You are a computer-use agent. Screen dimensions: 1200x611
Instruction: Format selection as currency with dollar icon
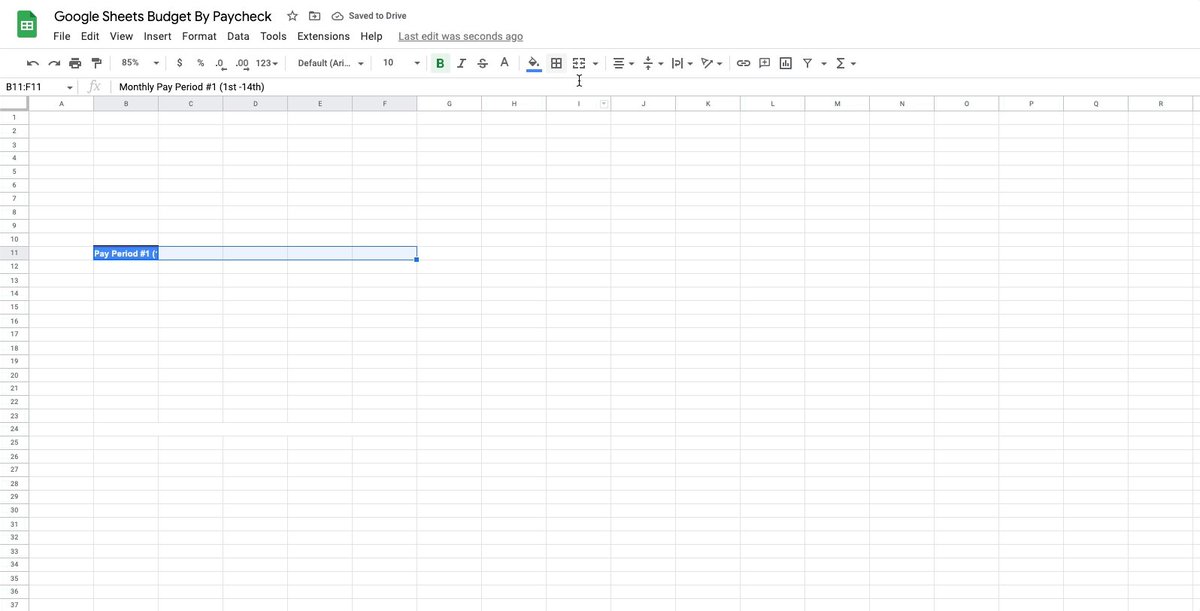179,63
